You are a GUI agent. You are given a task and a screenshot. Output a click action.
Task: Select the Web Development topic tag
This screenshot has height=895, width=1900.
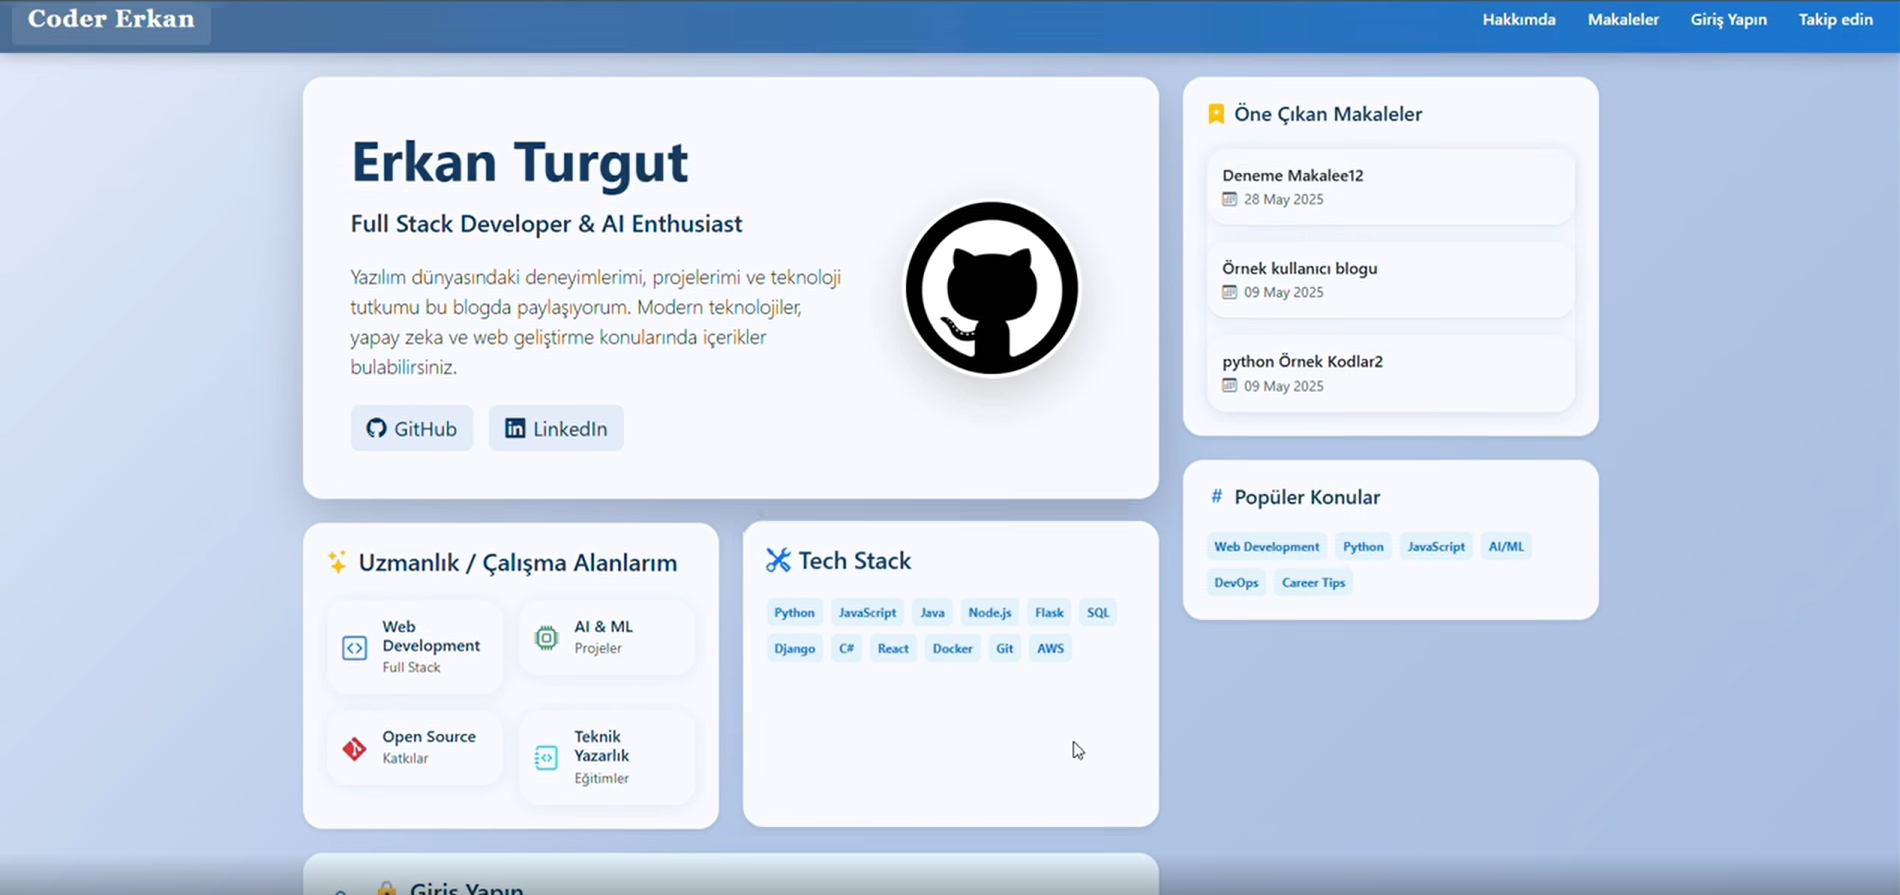(1266, 546)
